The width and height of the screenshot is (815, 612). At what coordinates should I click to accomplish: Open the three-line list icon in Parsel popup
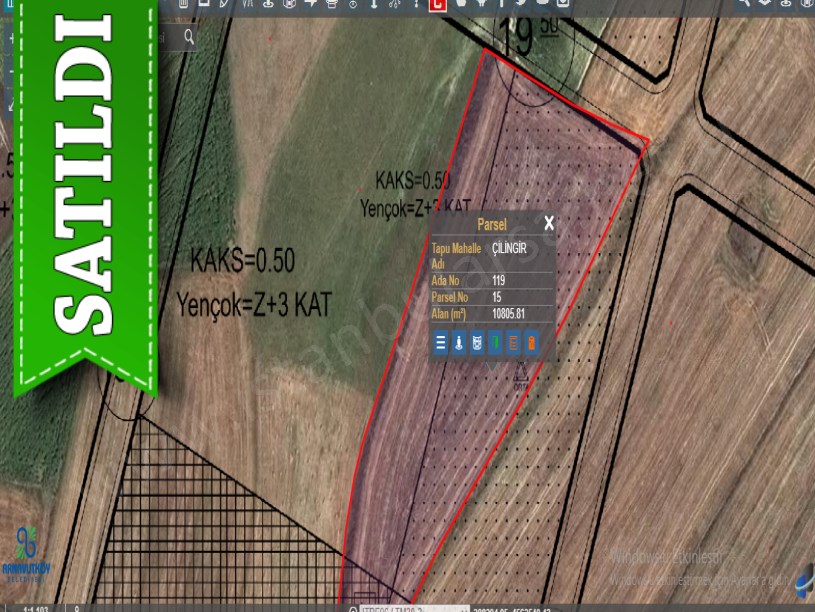tap(441, 344)
